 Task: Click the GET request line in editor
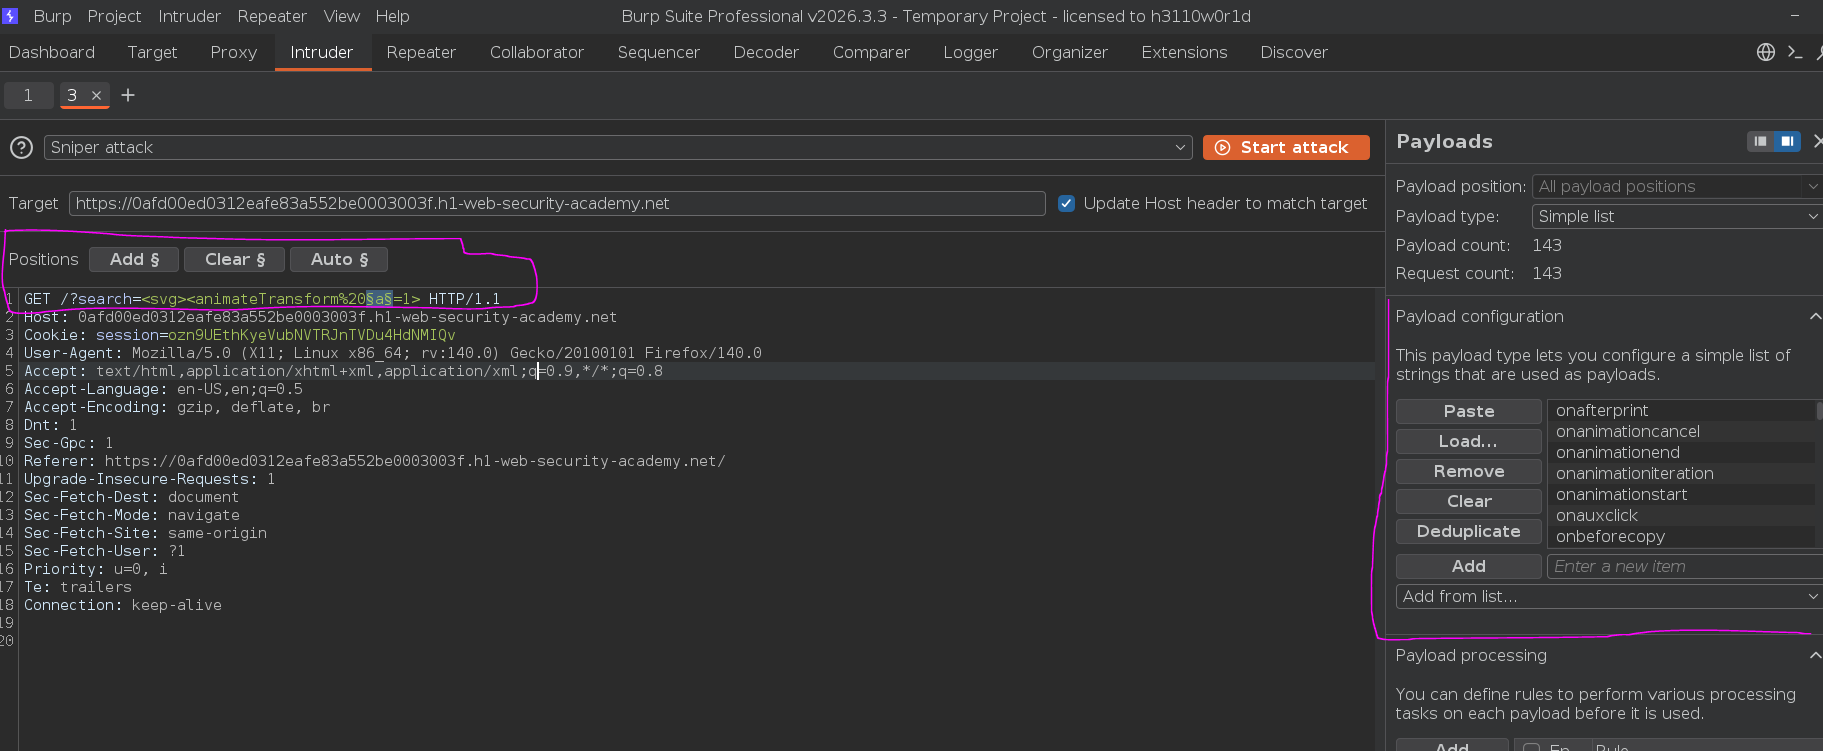pos(262,299)
